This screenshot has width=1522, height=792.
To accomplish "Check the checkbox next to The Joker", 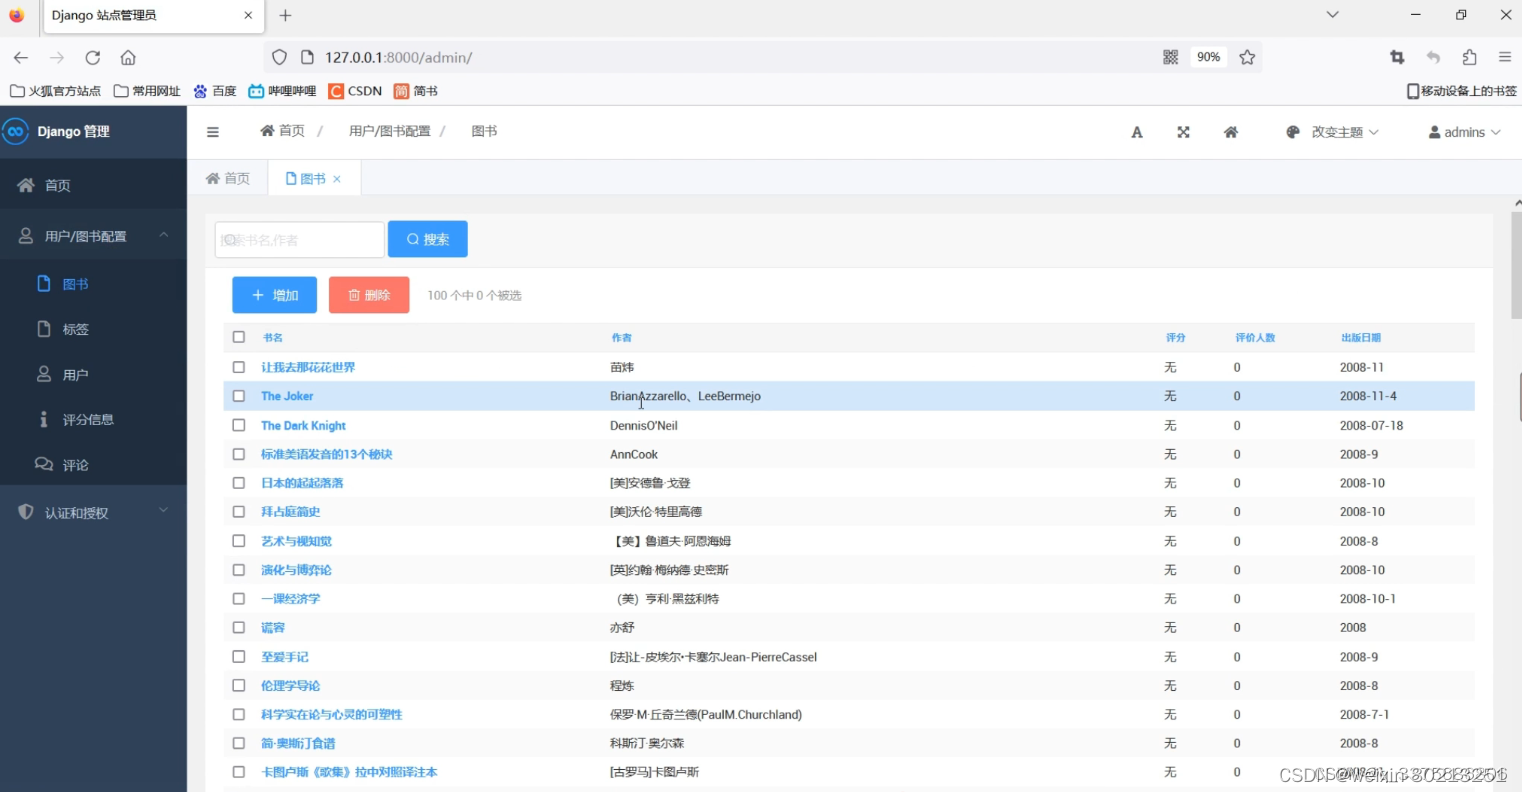I will tap(238, 396).
